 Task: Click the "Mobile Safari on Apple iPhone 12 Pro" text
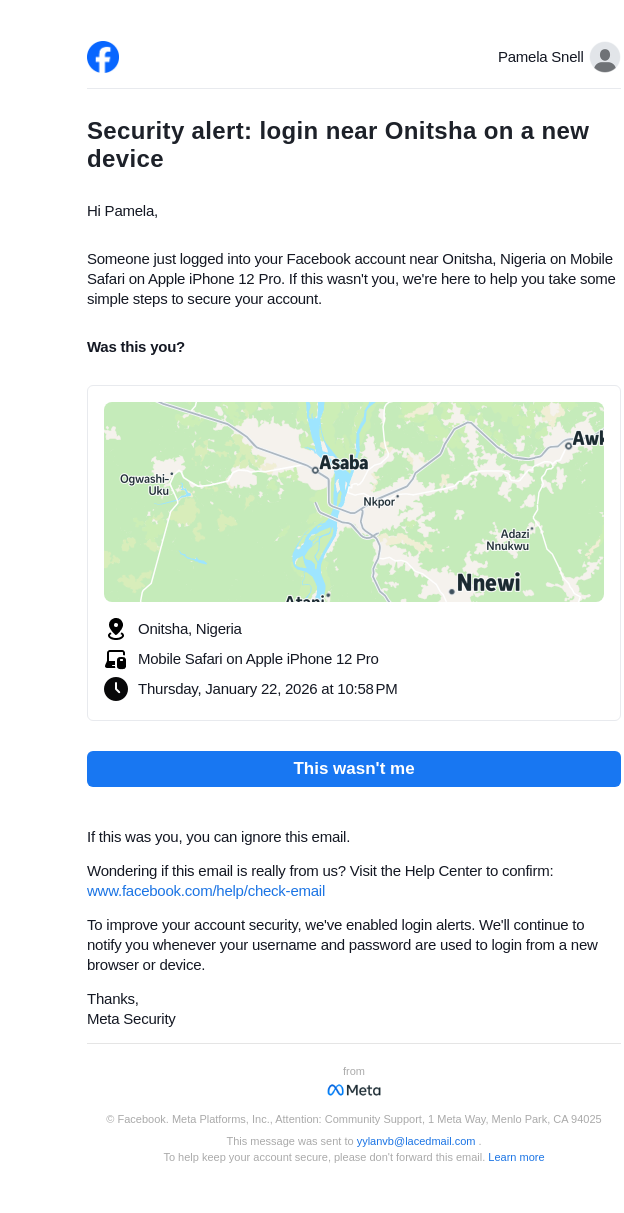coord(258,659)
